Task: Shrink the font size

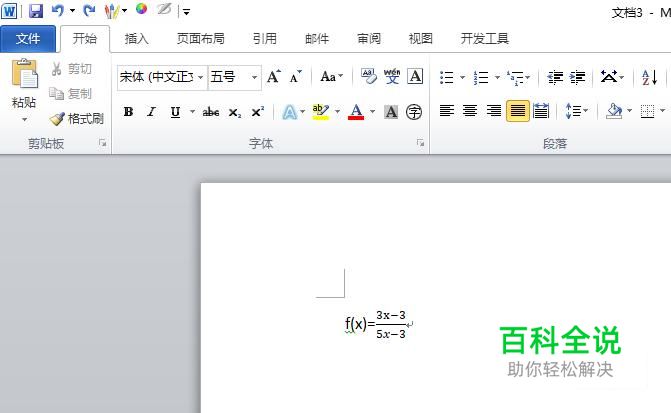Action: click(296, 77)
